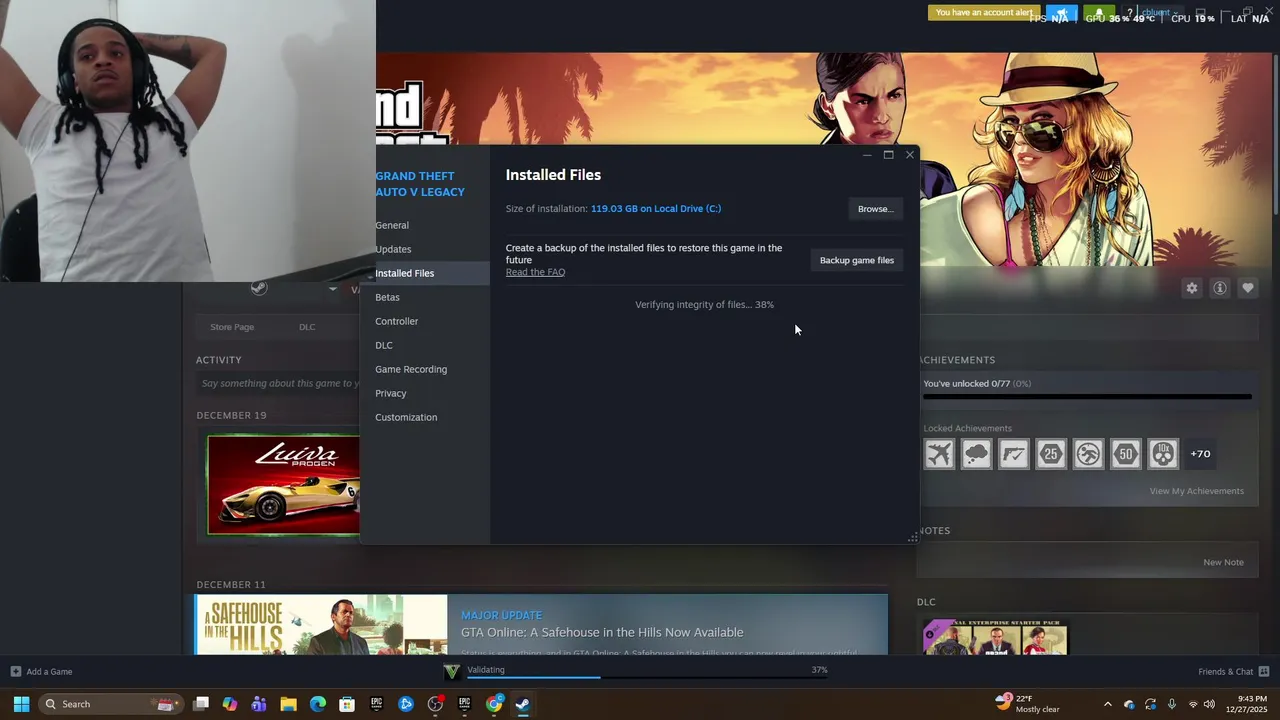Click the Steam taskbar icon
1280x720 pixels.
pos(523,704)
